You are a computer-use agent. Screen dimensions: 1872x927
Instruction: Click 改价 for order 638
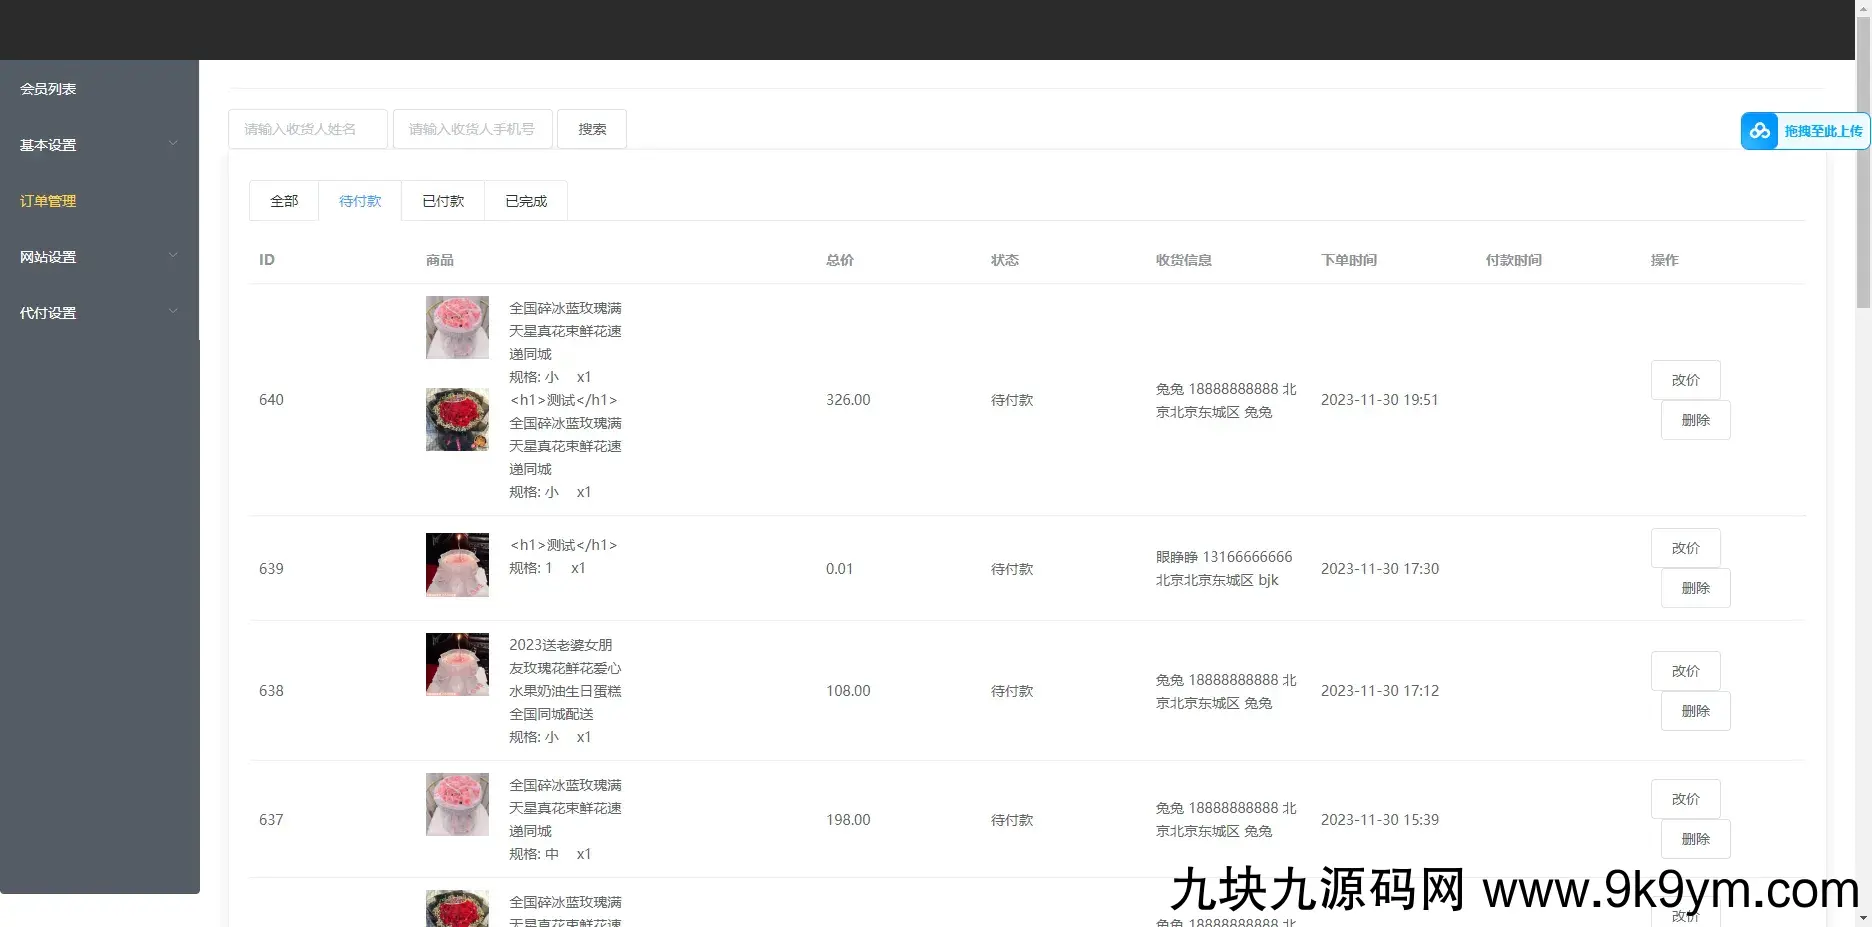point(1685,671)
